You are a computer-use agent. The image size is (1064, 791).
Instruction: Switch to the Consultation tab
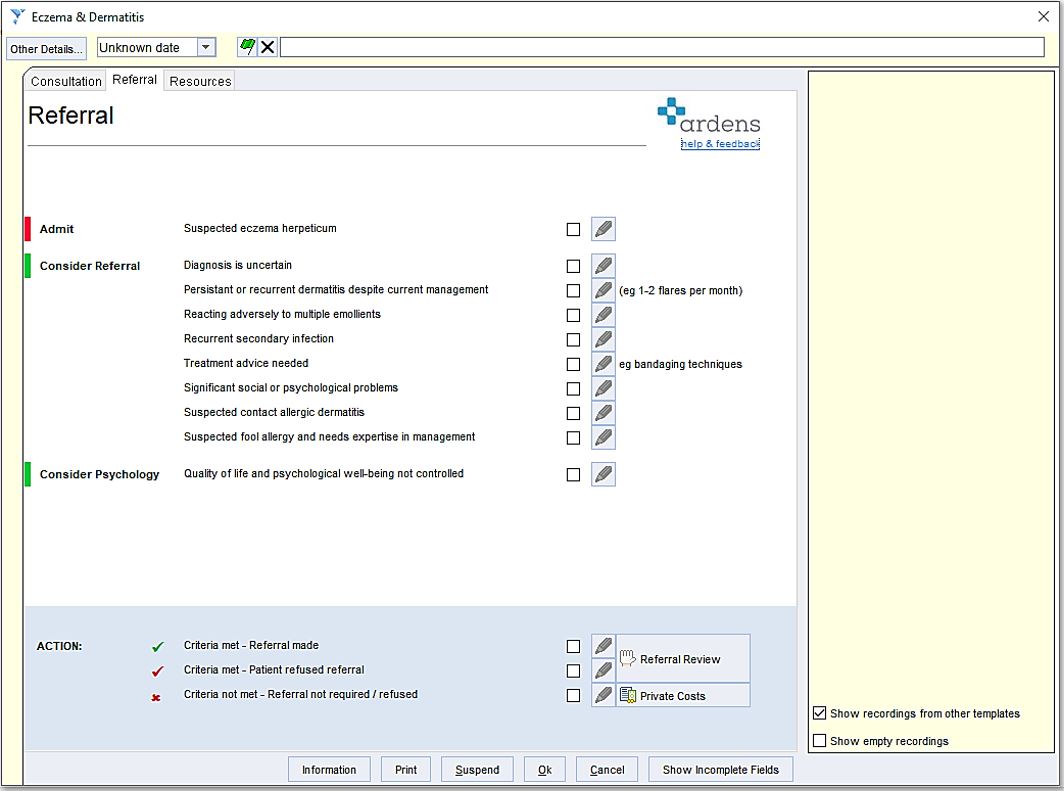(x=66, y=81)
